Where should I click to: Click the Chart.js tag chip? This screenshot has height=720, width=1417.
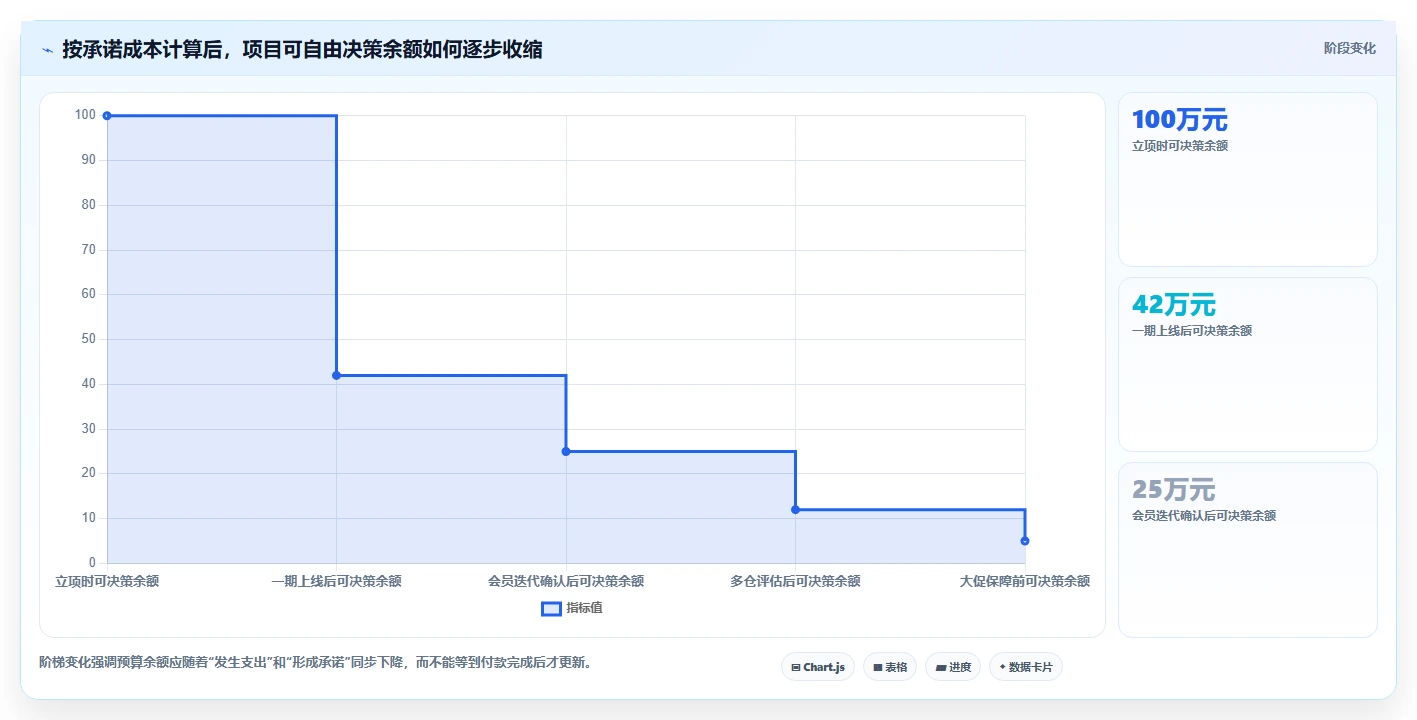click(x=818, y=667)
